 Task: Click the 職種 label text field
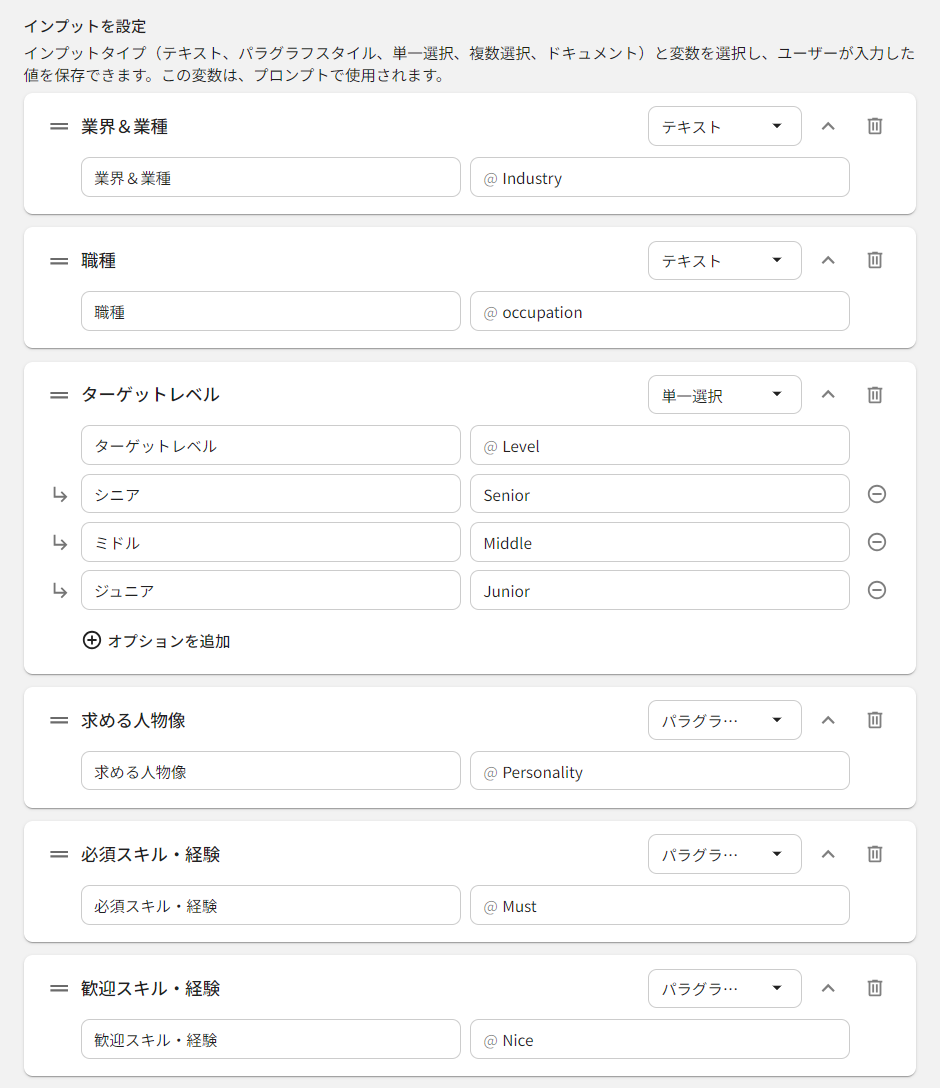coord(270,312)
